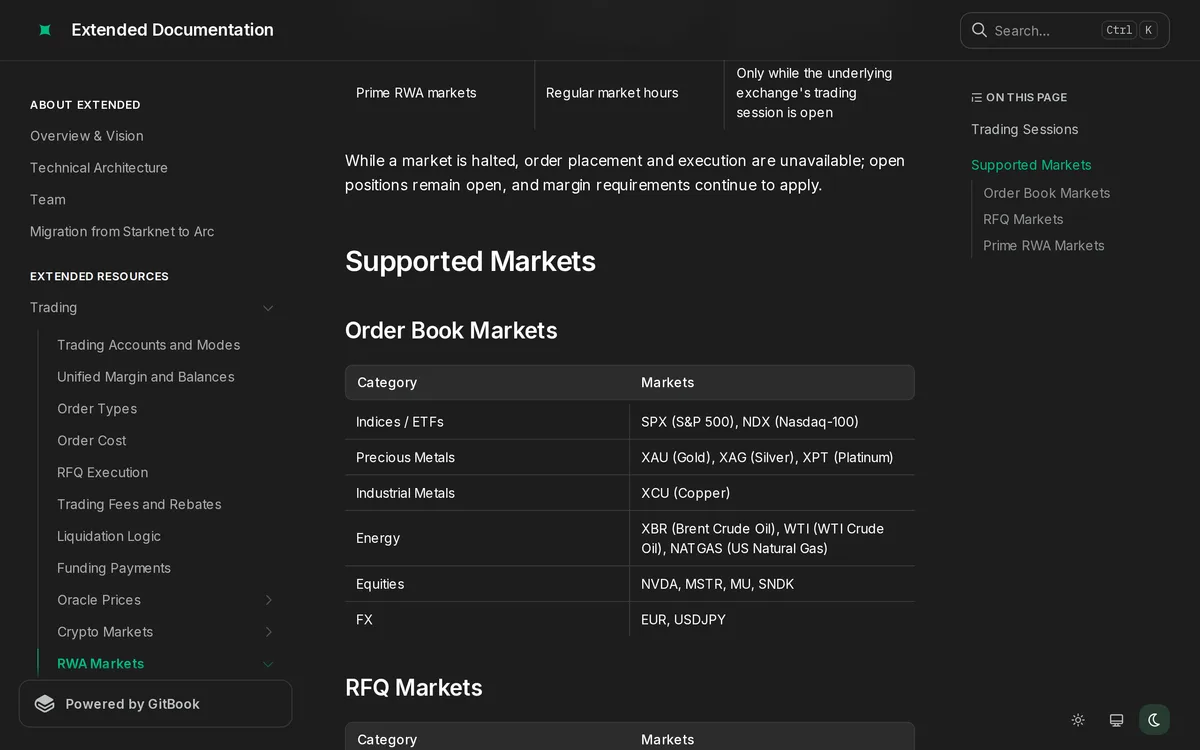Click the Energy category cell
This screenshot has width=1200, height=750.
point(487,538)
